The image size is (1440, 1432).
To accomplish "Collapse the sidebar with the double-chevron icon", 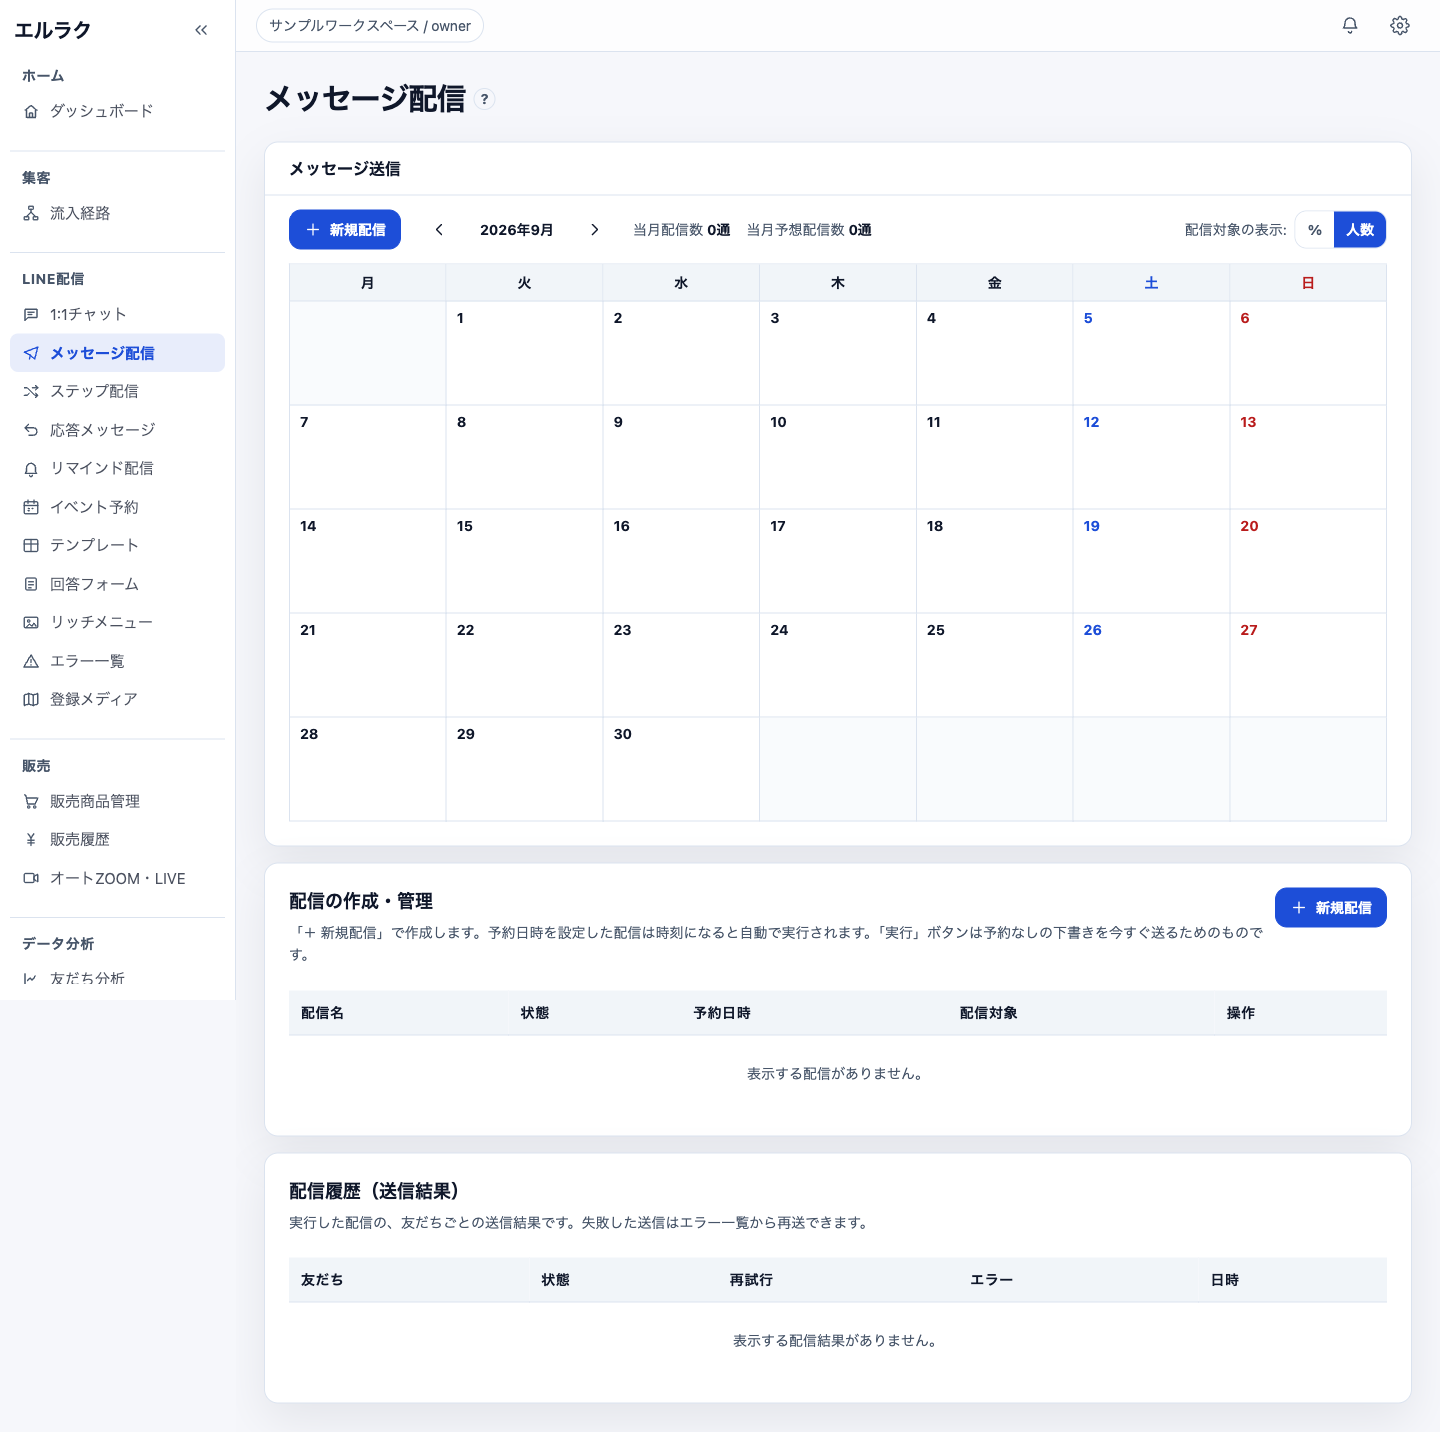I will click(201, 30).
